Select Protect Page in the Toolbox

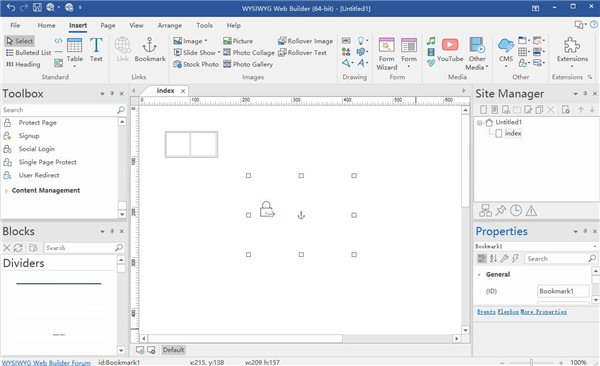tap(38, 123)
